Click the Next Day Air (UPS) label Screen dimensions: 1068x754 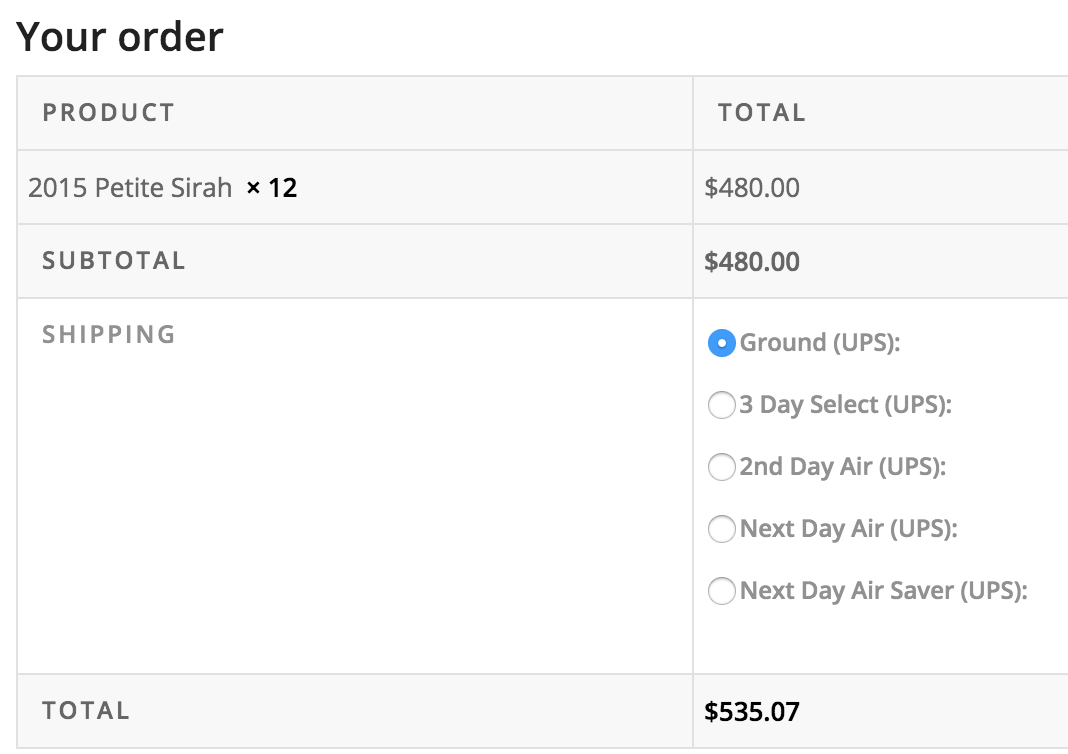click(849, 529)
